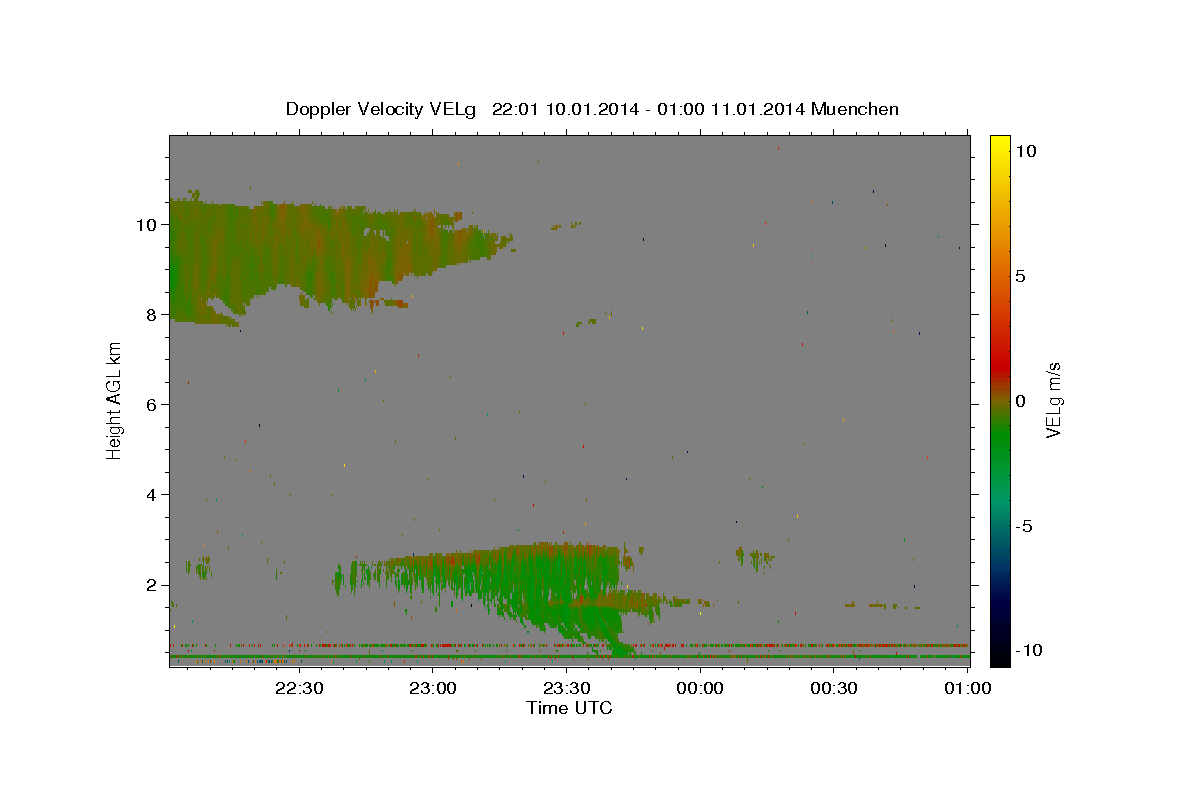Click the "Time UTC" axis label
The height and width of the screenshot is (800, 1200).
[569, 708]
